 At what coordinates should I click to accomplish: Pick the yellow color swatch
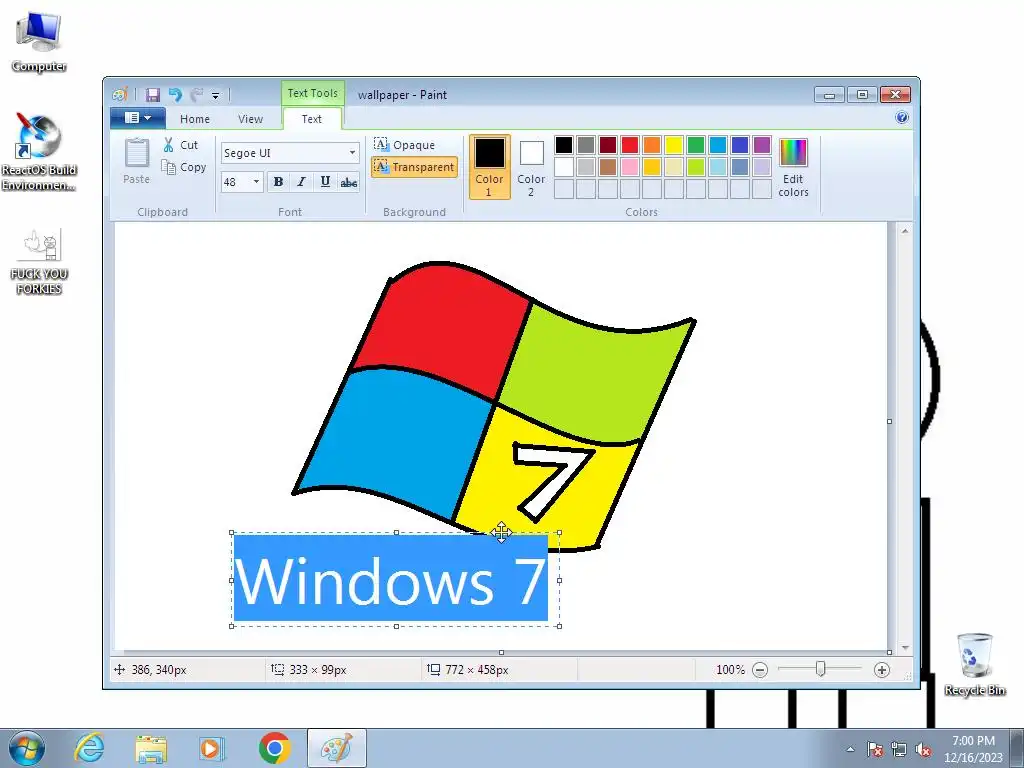click(x=674, y=144)
